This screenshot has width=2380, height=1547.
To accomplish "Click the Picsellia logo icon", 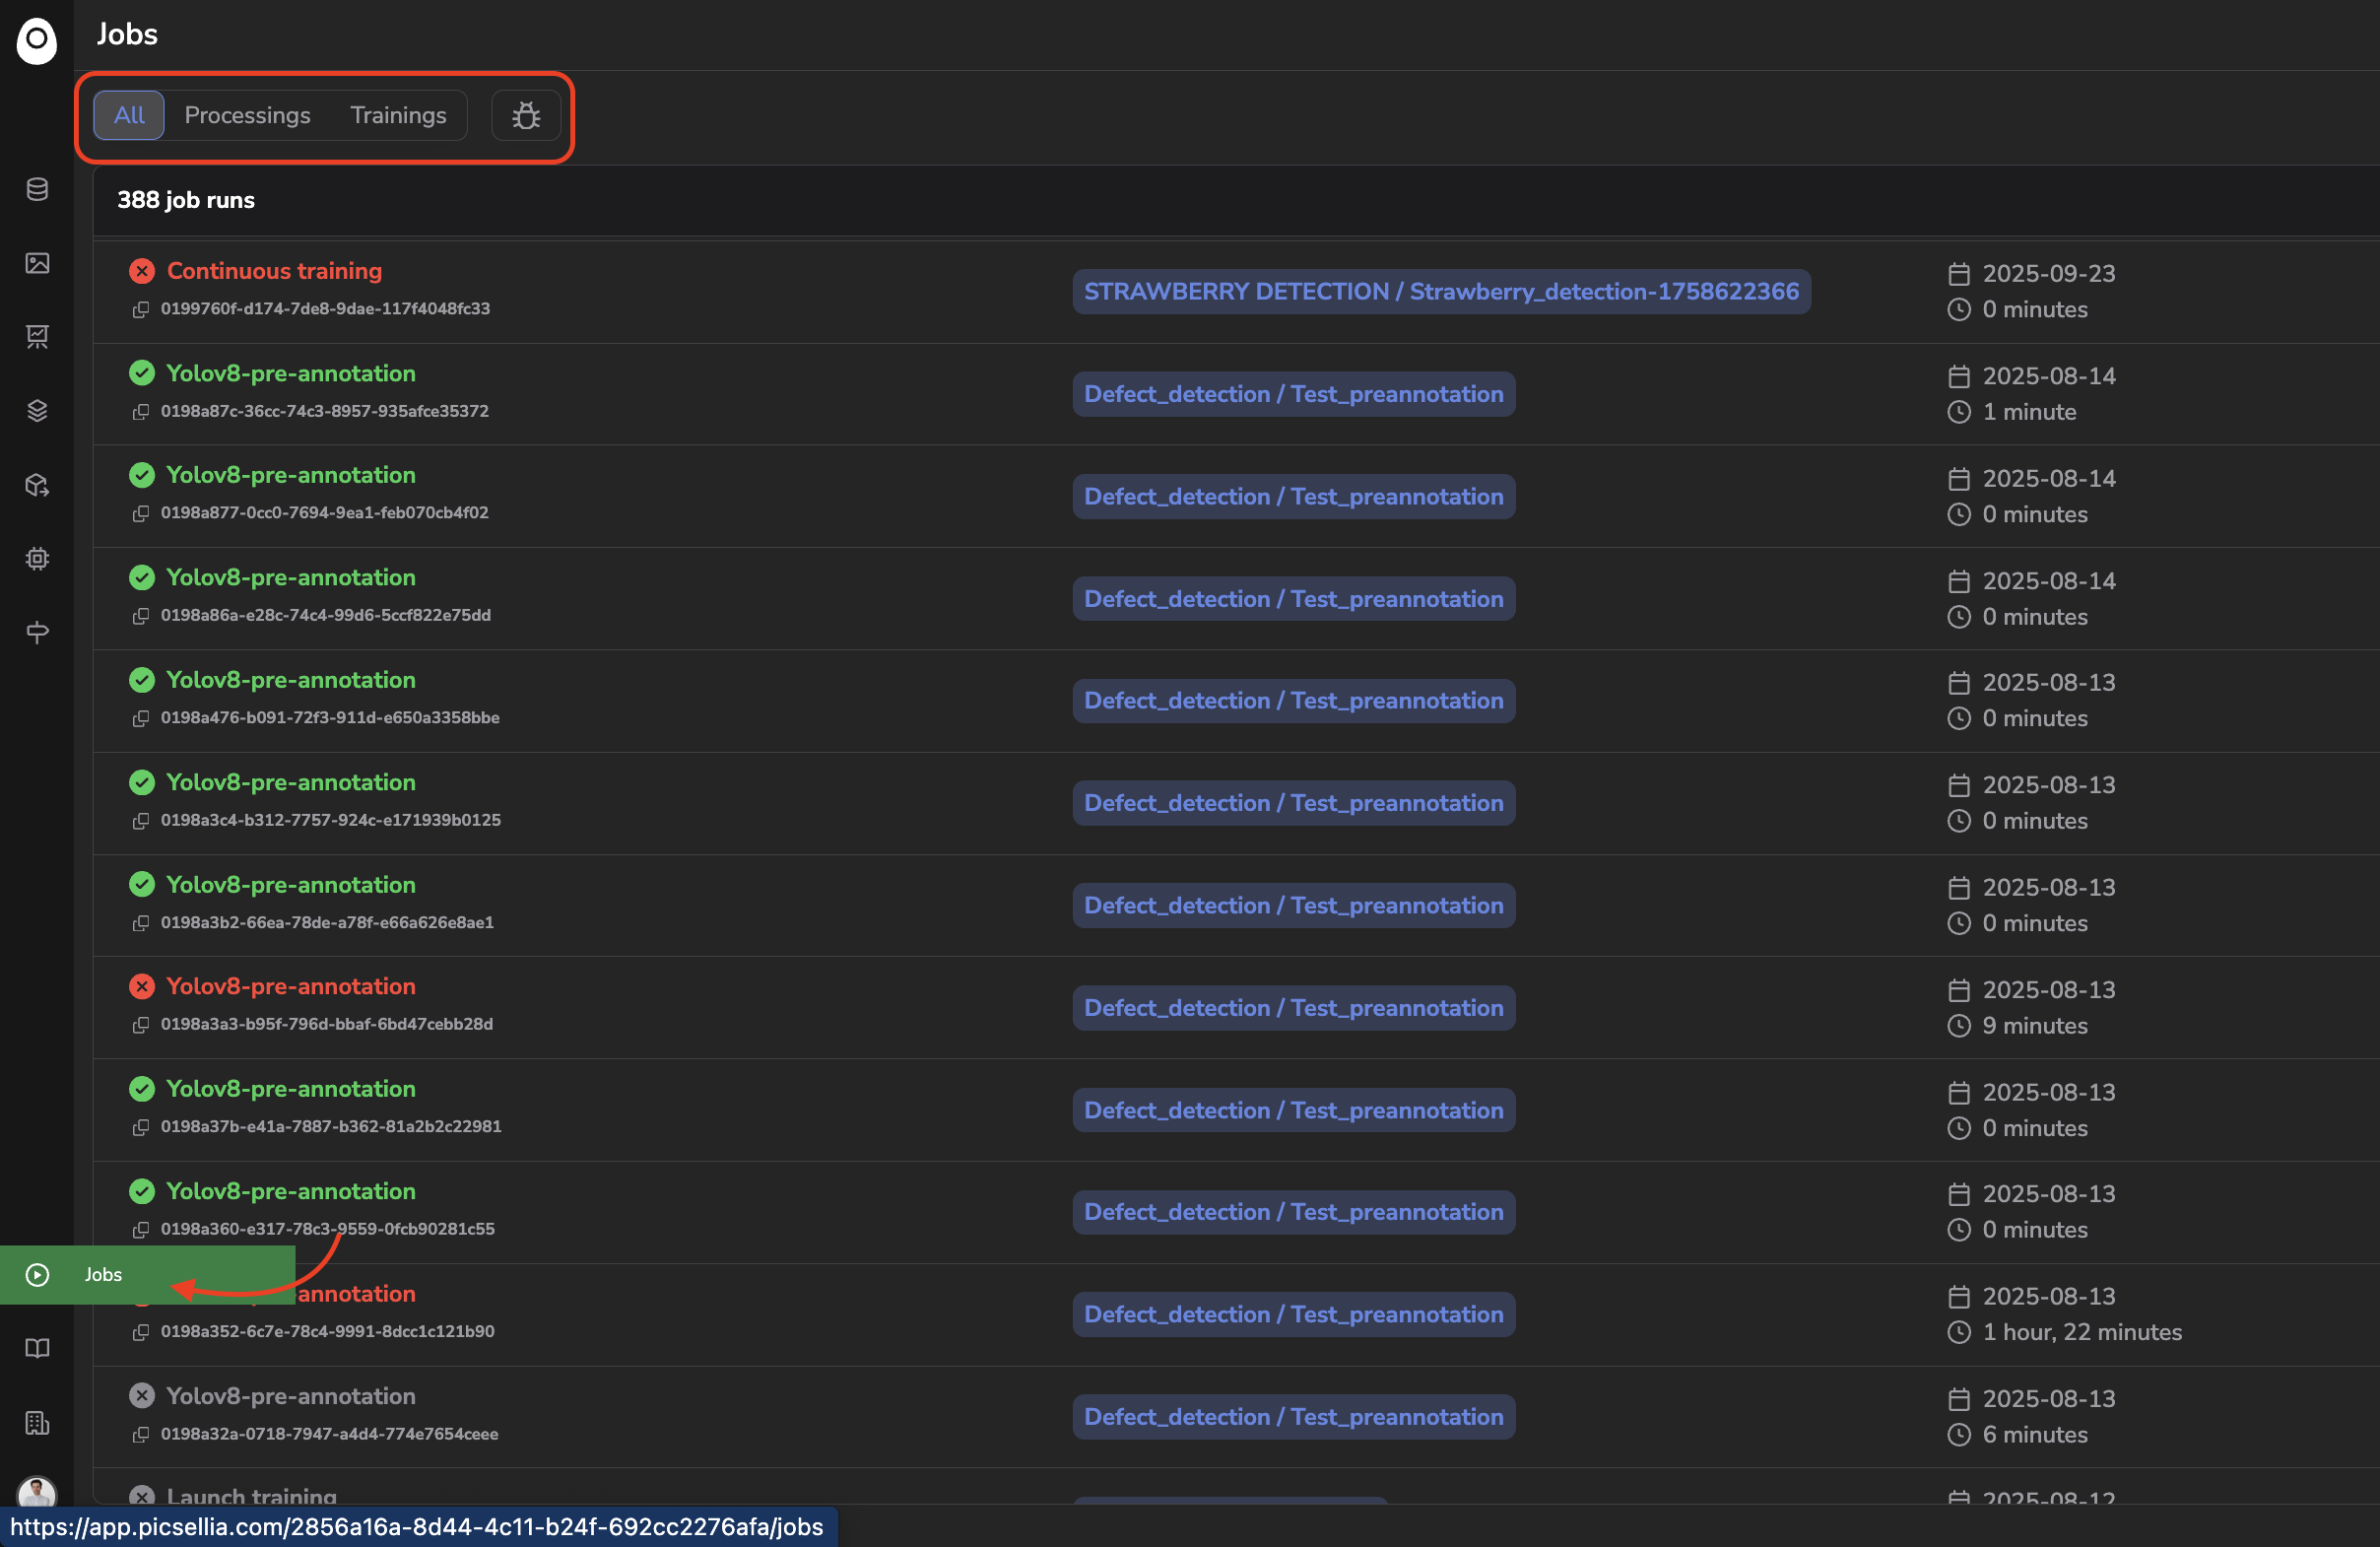I will pos(37,40).
